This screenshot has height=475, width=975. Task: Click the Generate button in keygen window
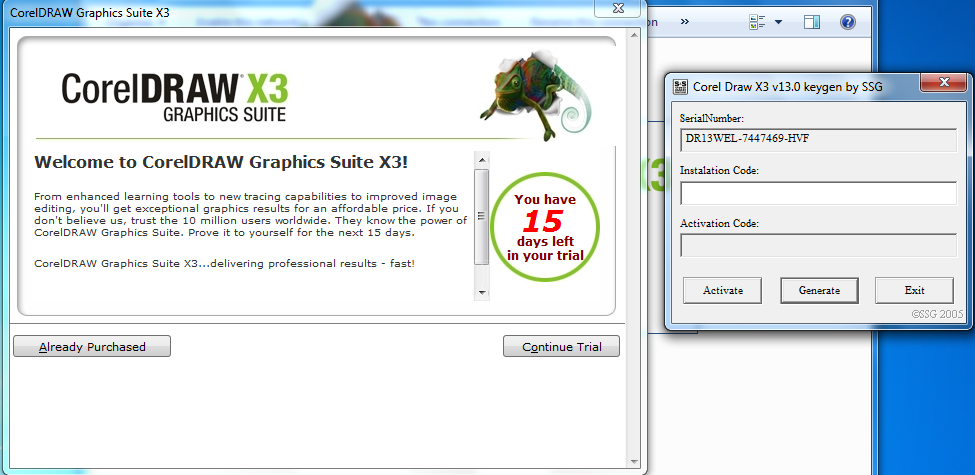tap(819, 290)
